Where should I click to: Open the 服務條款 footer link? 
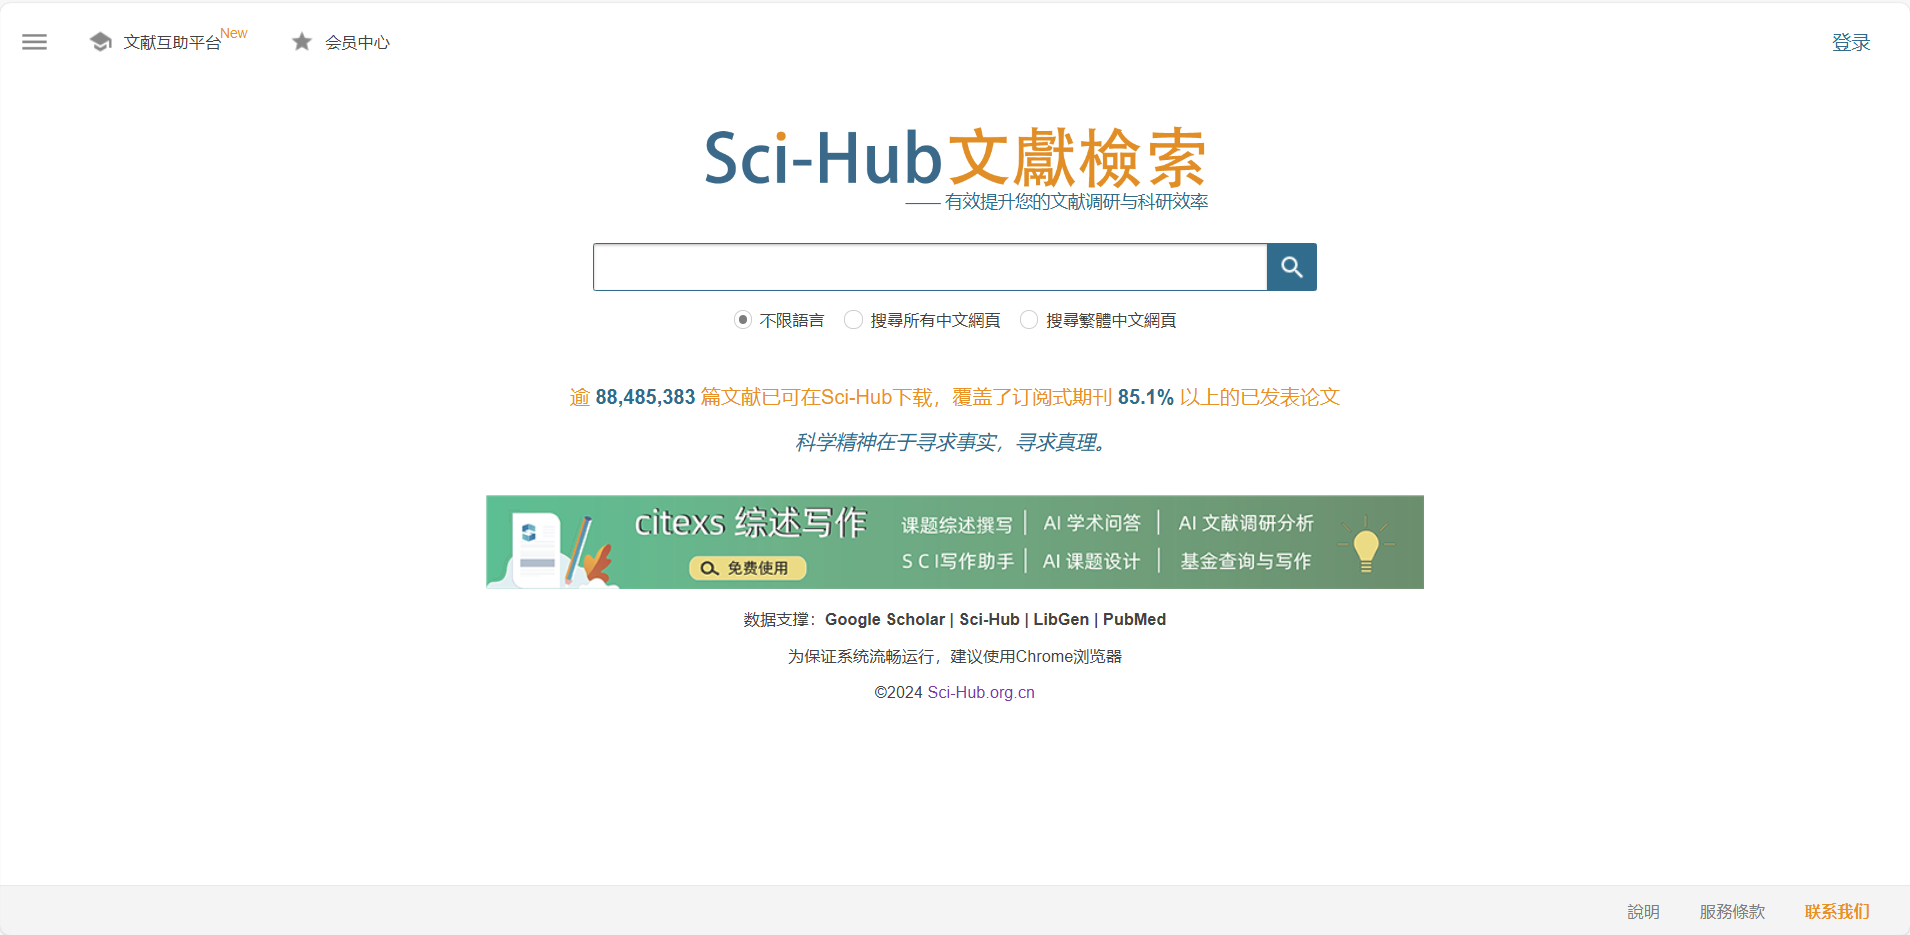tap(1732, 912)
